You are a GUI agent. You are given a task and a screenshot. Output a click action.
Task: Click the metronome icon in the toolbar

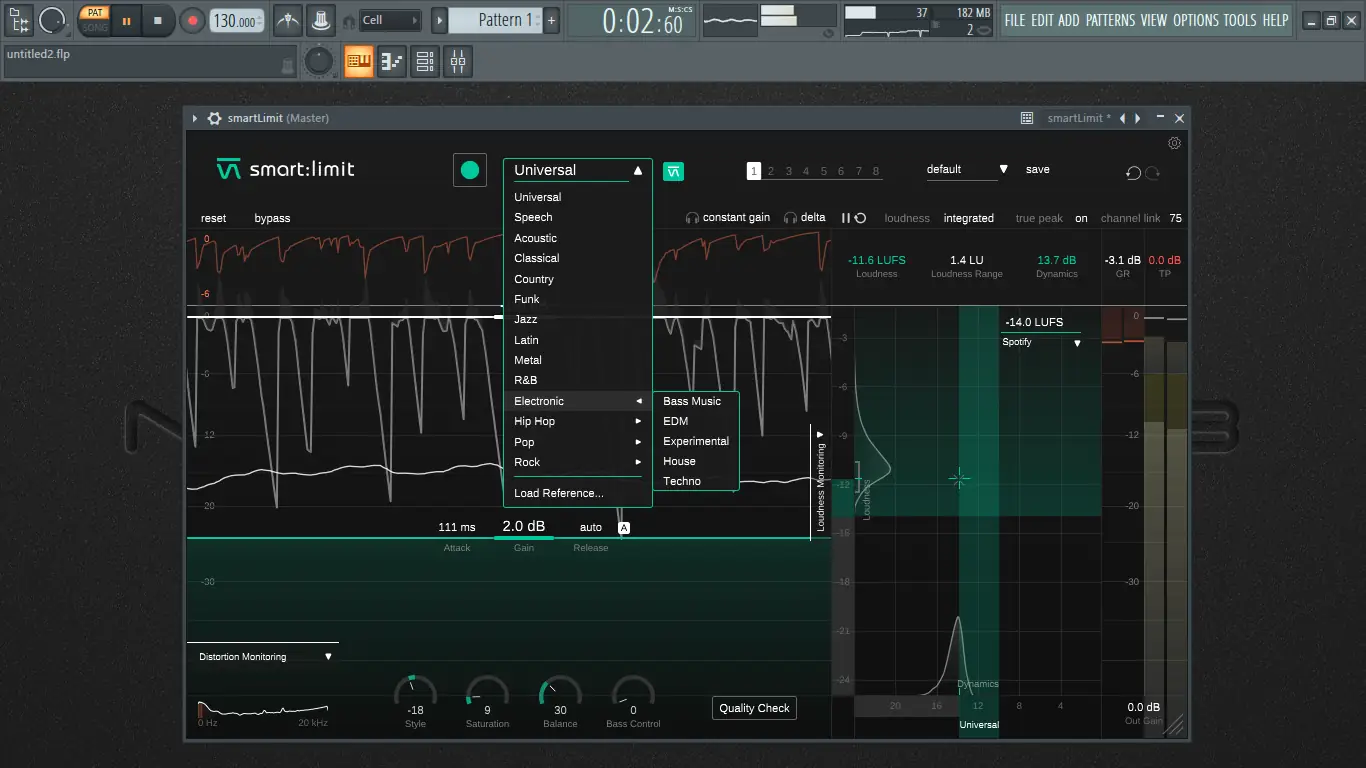tap(288, 19)
